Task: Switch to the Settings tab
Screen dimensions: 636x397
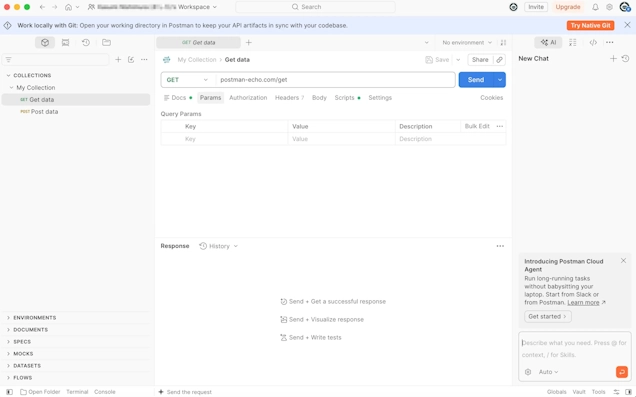Action: pos(380,98)
